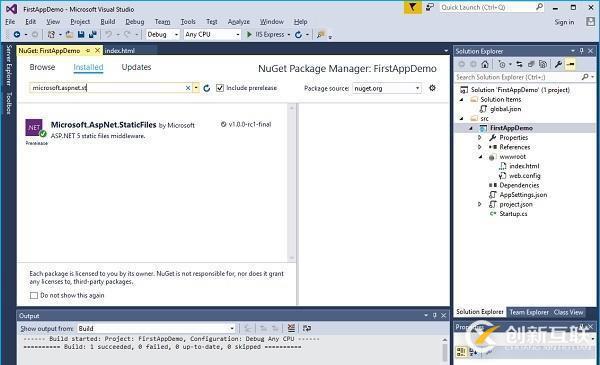Click the Categorized icon in Properties panel
Screen dimensions: 600x365
click(461, 352)
